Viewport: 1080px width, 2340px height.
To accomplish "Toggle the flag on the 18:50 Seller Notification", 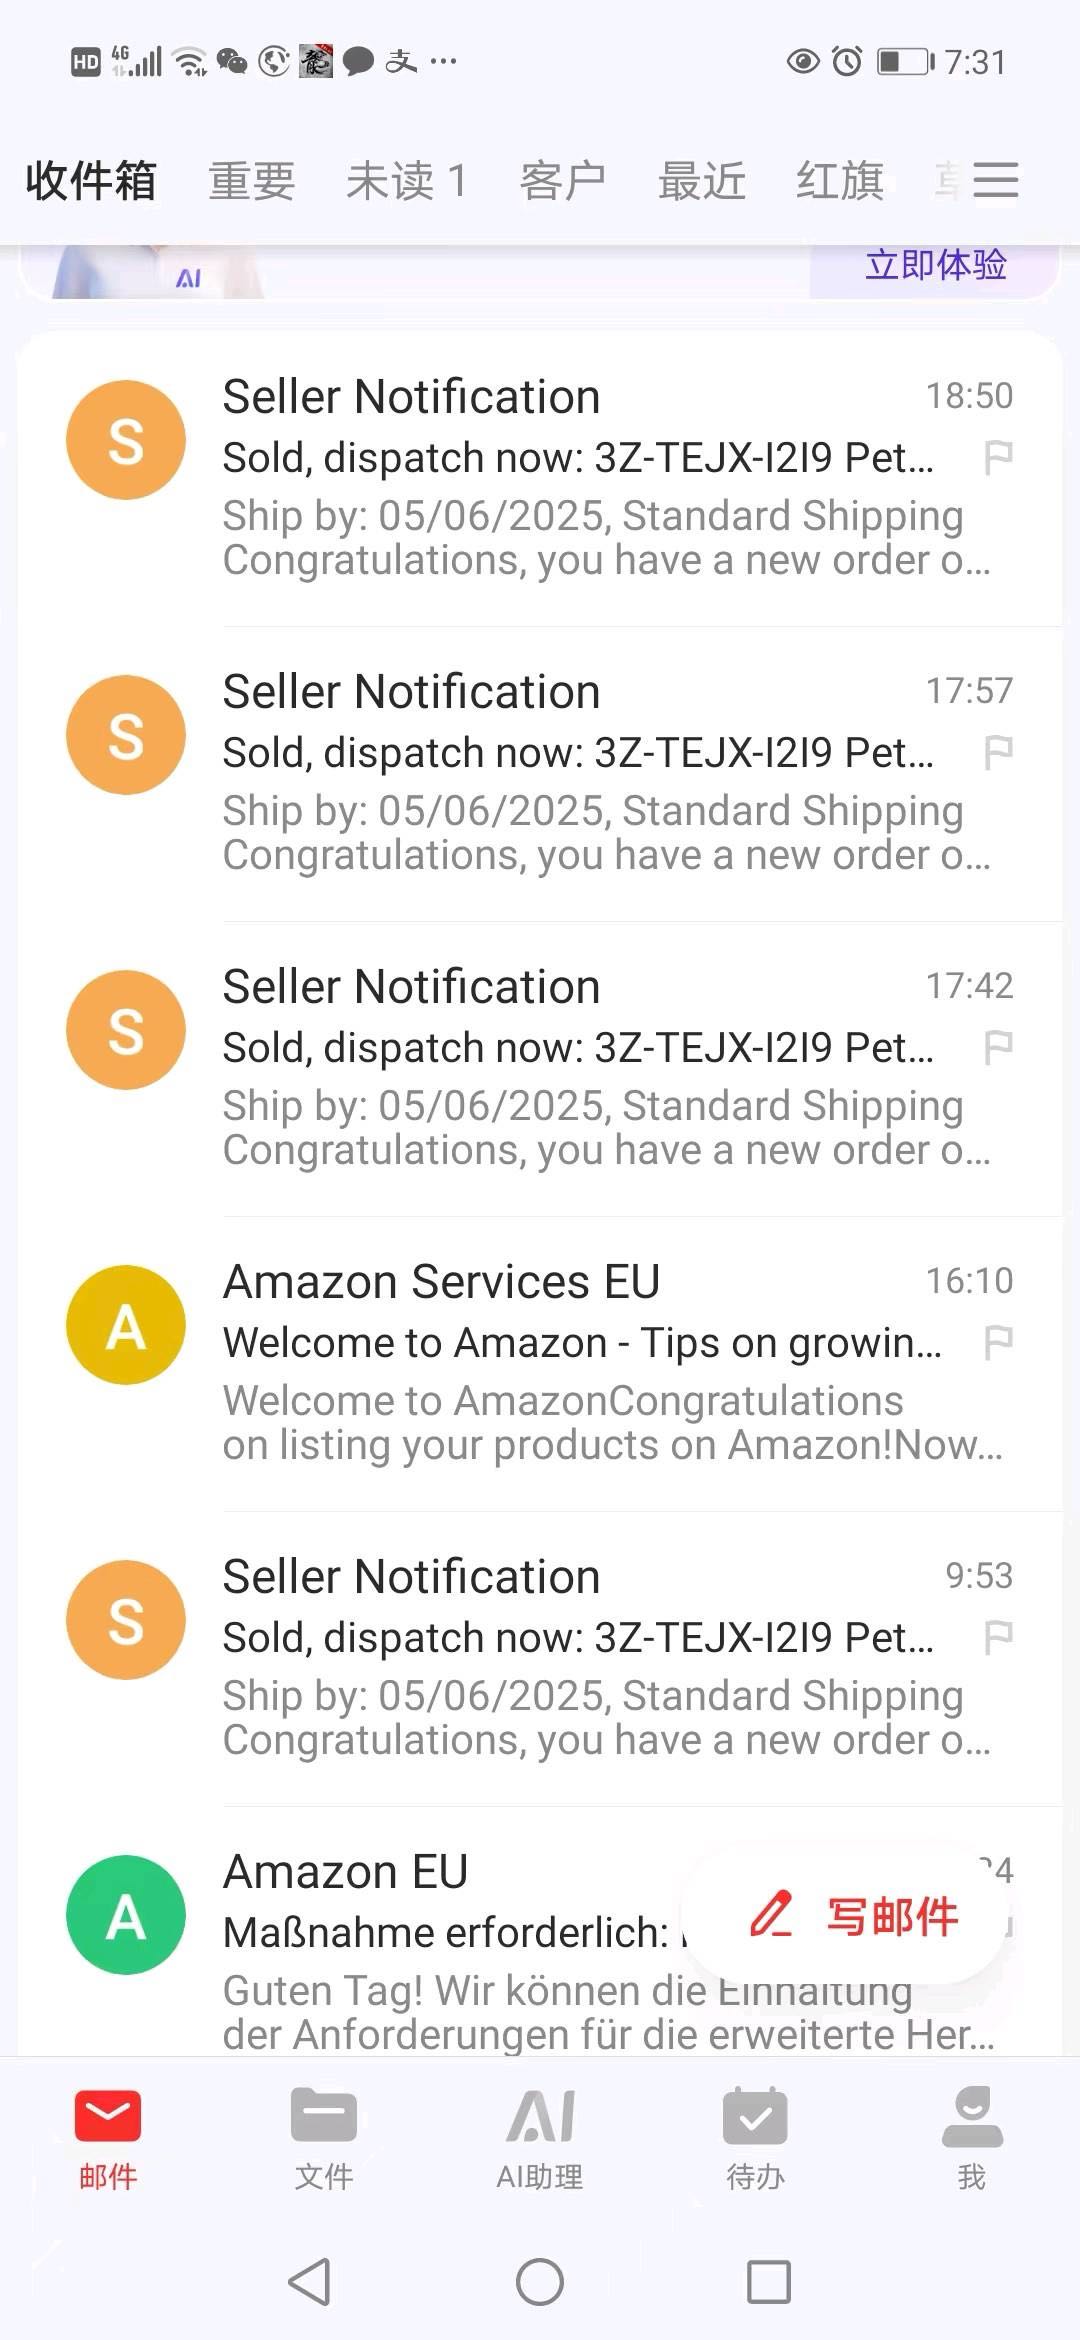I will [999, 457].
